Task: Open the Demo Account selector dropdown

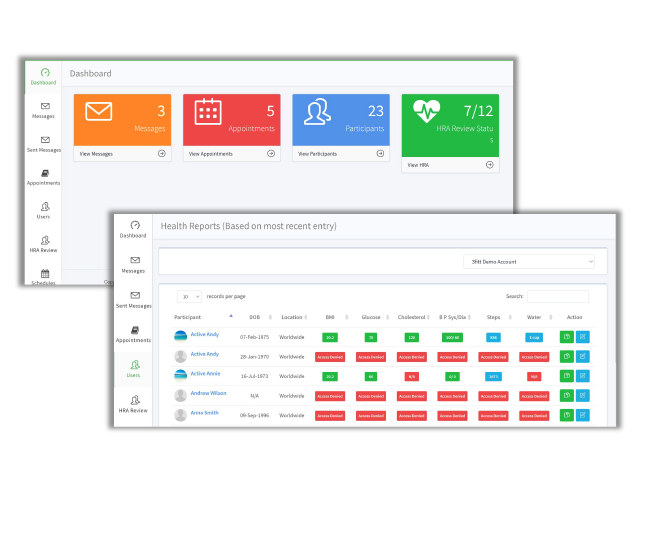Action: [529, 262]
